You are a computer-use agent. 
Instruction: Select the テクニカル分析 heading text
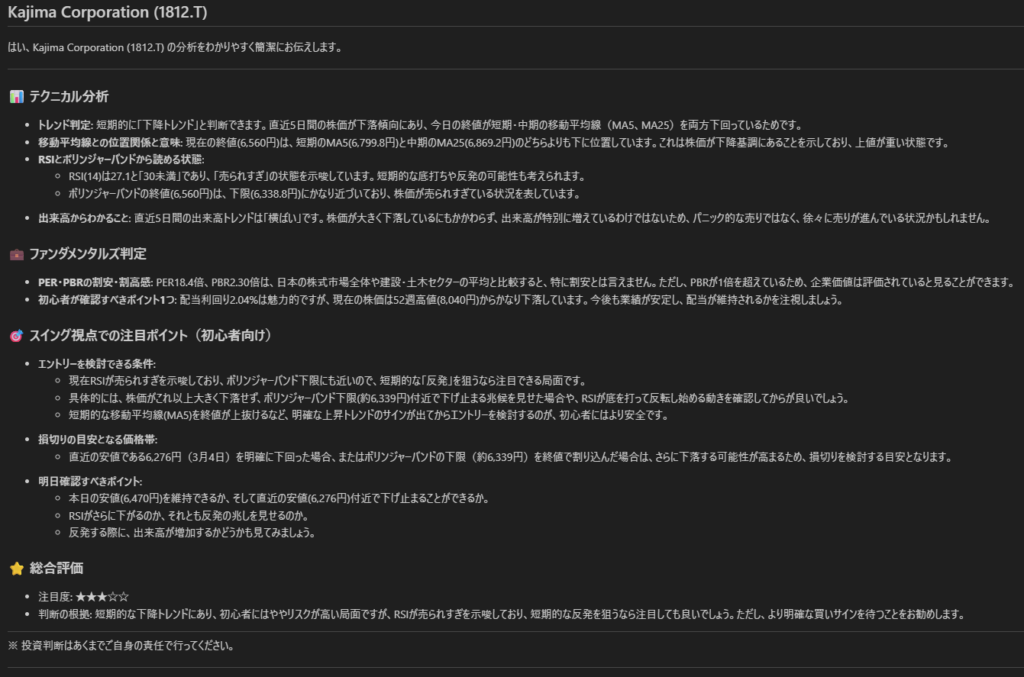(69, 97)
